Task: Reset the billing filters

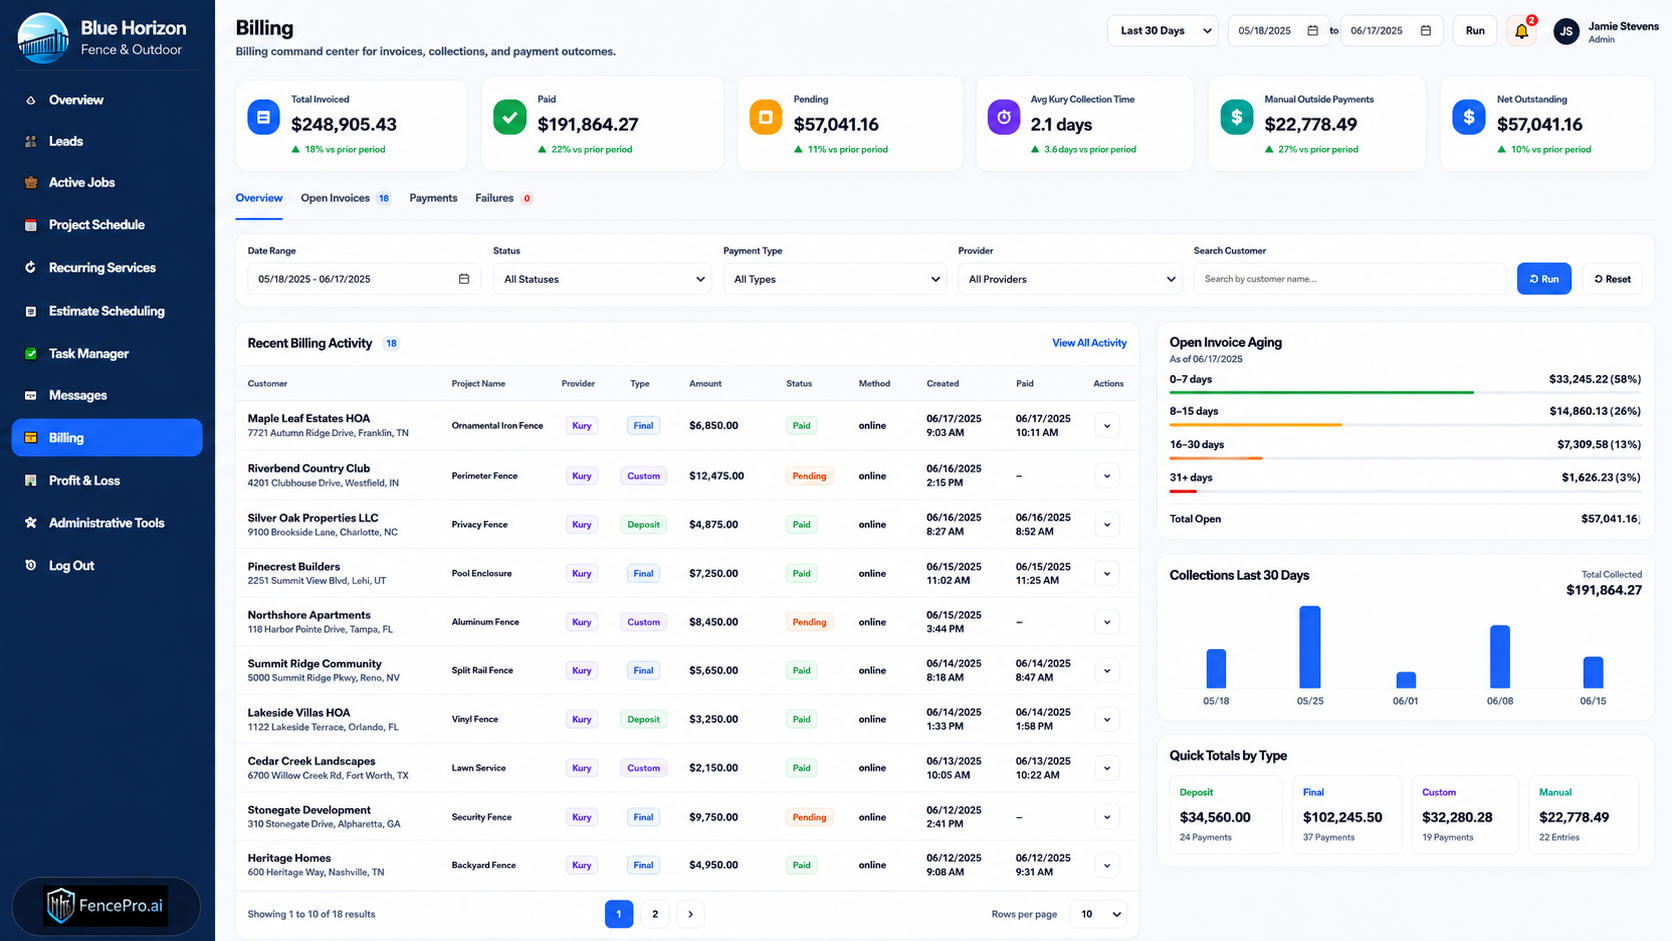Action: [1612, 279]
